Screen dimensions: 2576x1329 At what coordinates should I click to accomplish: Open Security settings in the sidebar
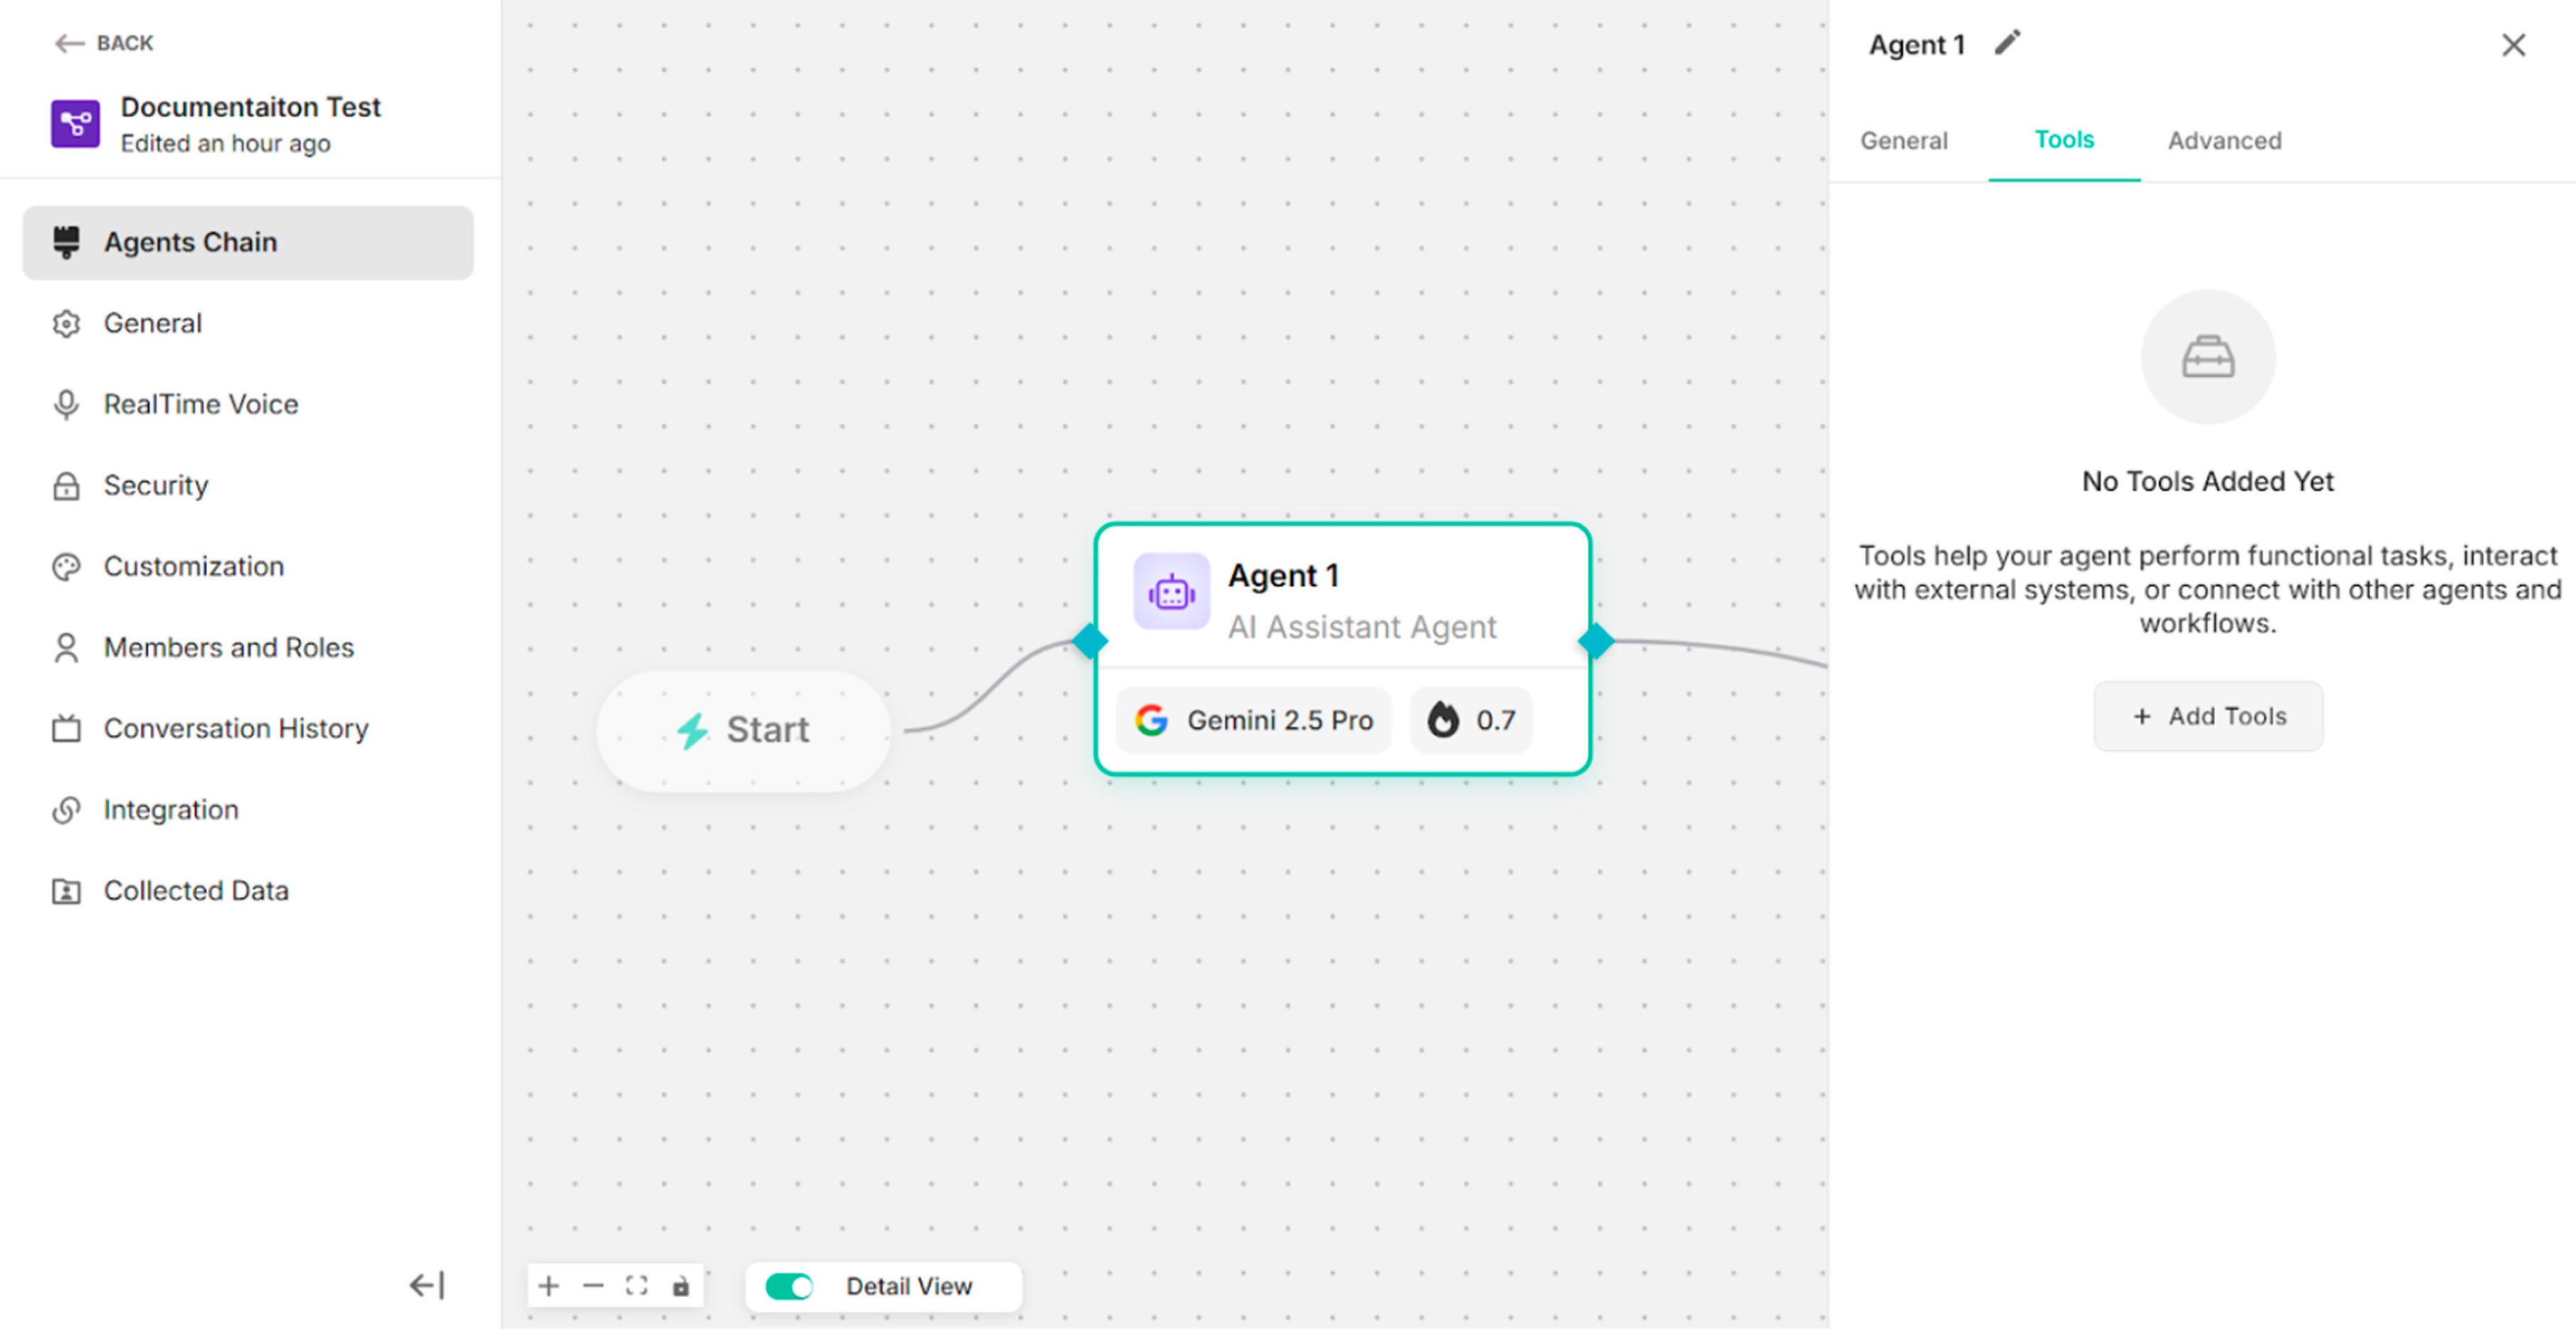tap(156, 485)
